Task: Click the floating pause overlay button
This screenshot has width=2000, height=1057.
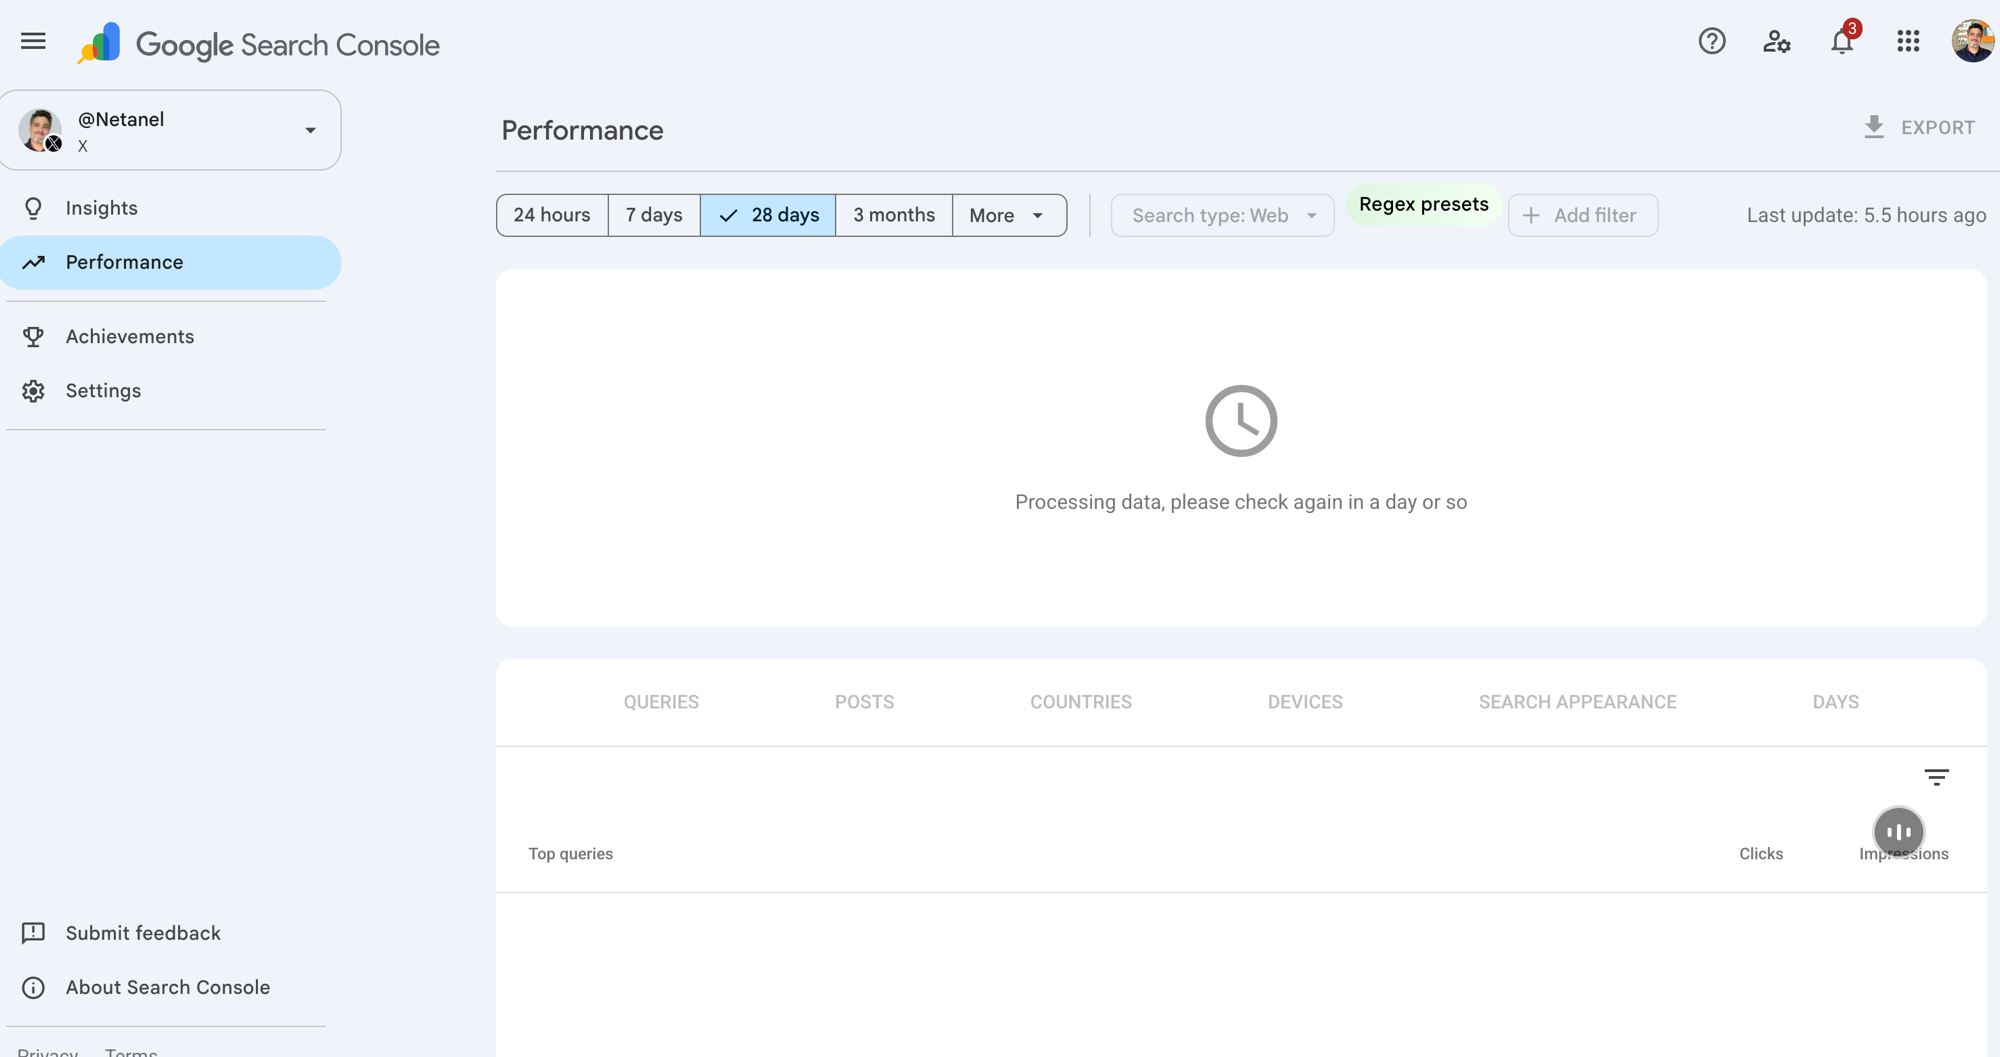Action: 1898,832
